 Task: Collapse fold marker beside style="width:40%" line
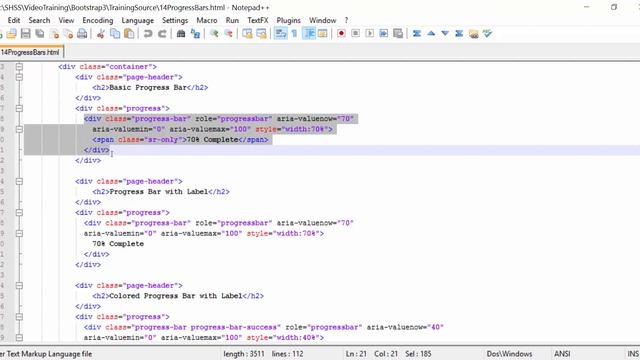point(19,338)
